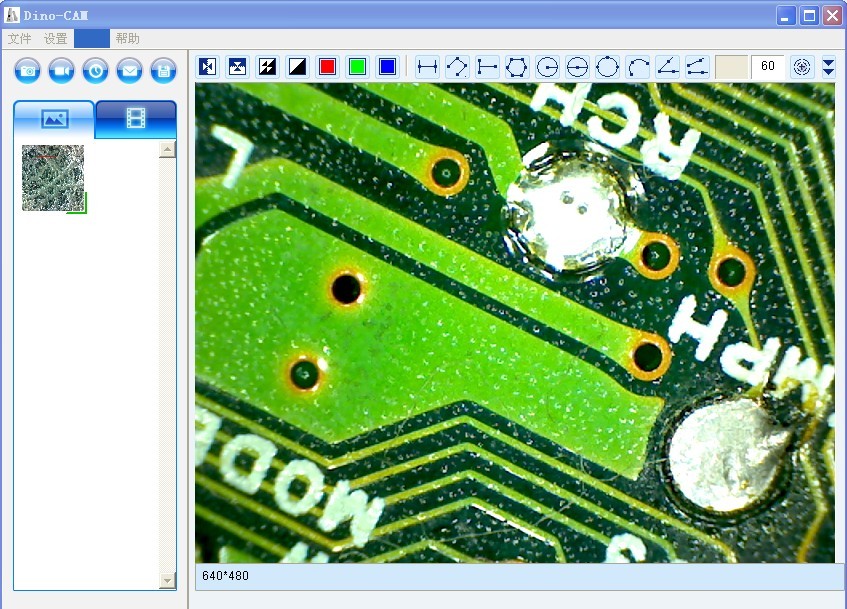Select the arc measurement tool

637,67
